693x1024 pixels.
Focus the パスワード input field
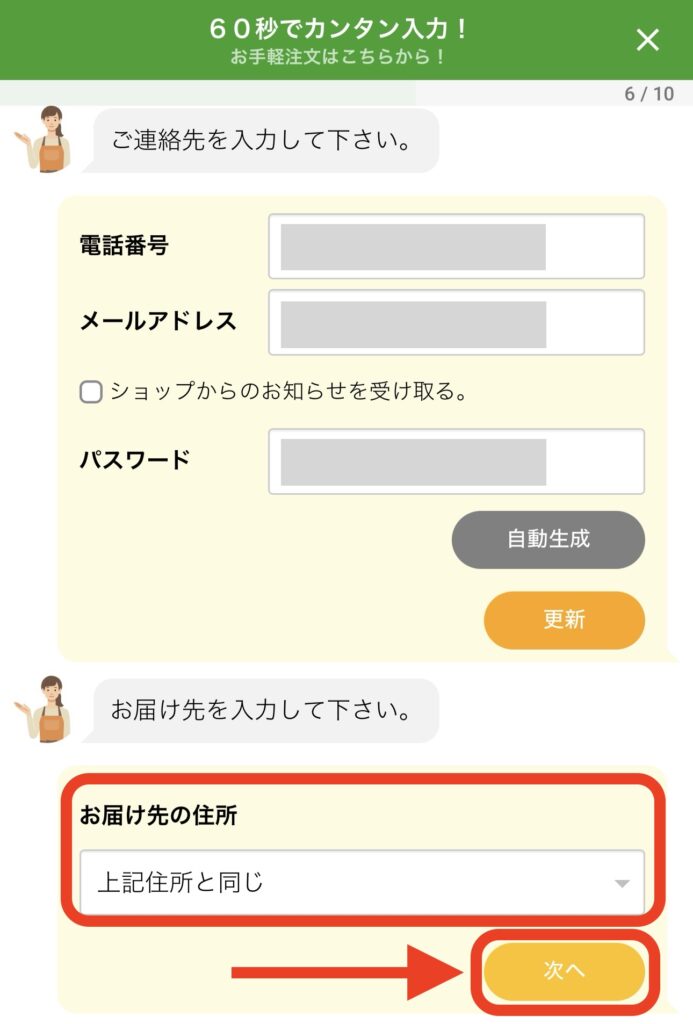[x=456, y=462]
